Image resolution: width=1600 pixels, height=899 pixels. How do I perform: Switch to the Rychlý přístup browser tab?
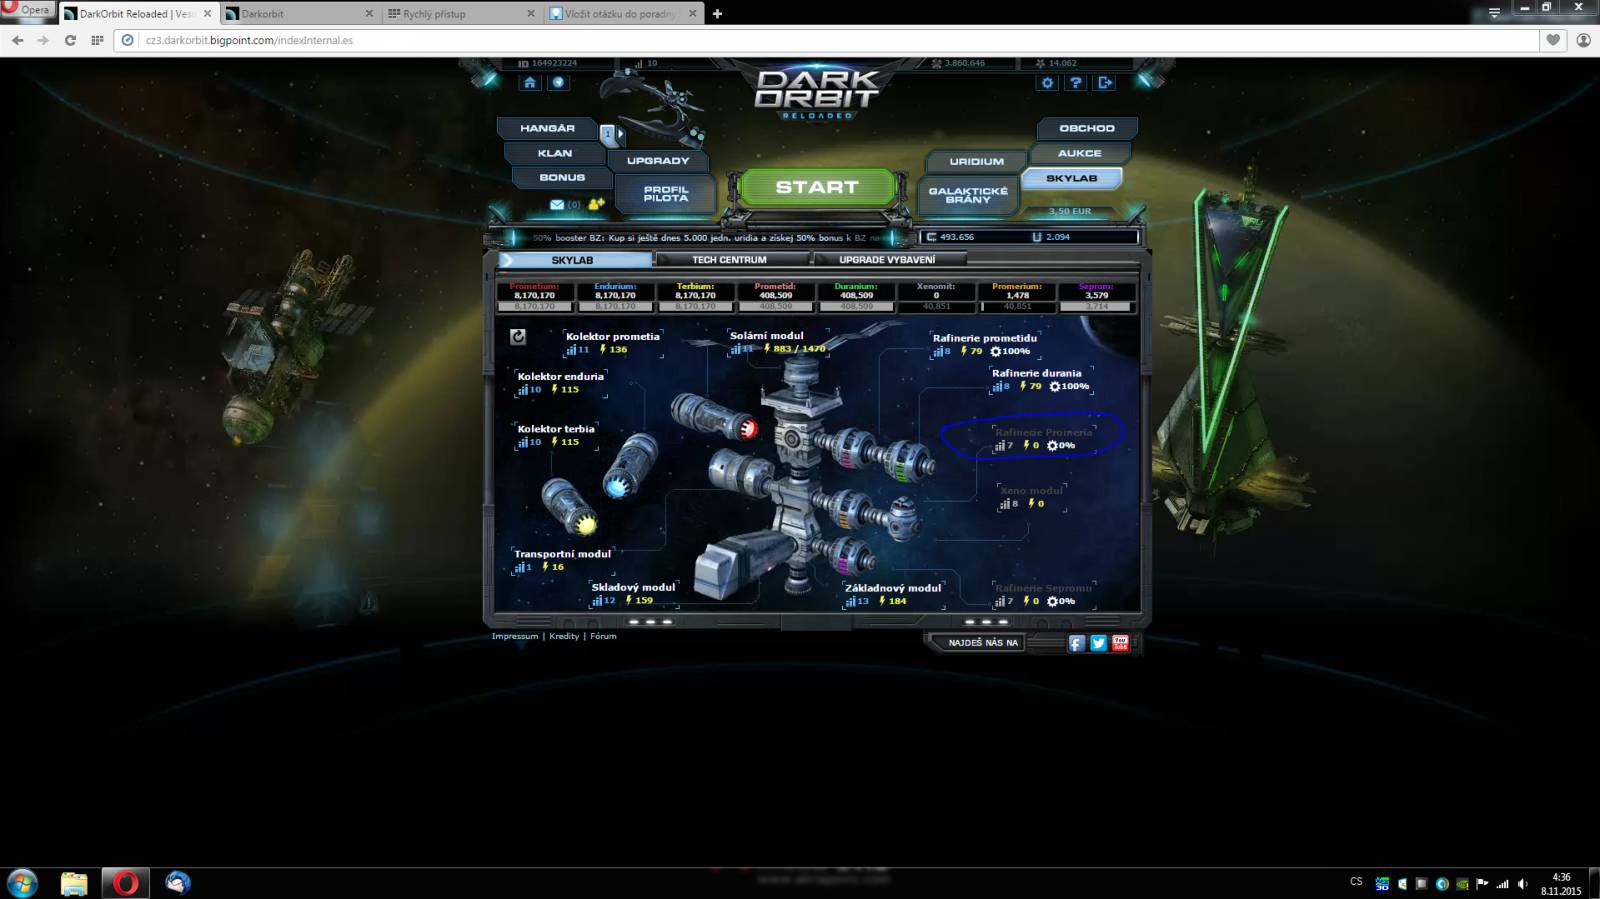pyautogui.click(x=460, y=14)
